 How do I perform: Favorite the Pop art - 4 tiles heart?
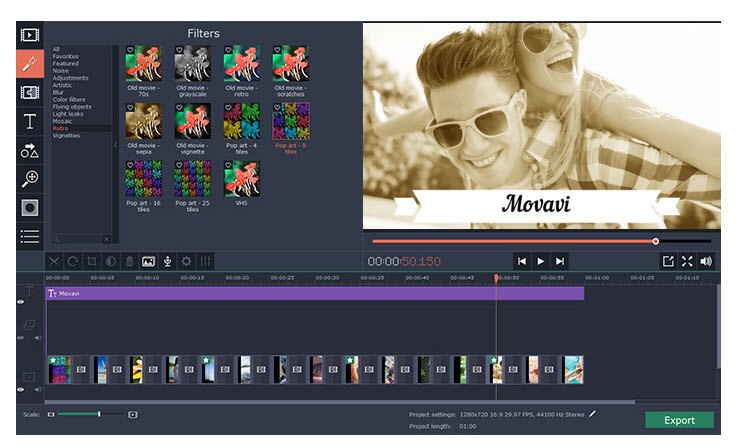[x=228, y=108]
